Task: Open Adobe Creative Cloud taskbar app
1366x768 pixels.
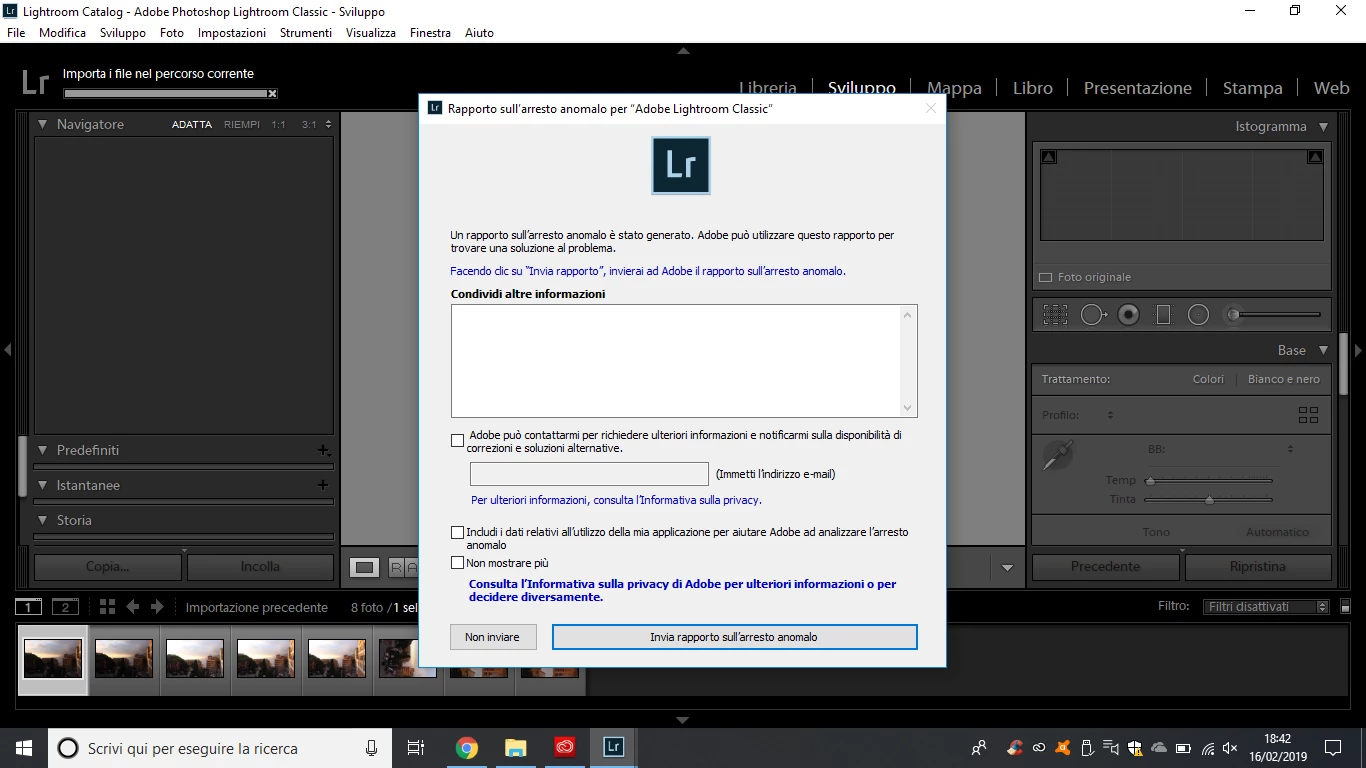Action: [565, 748]
